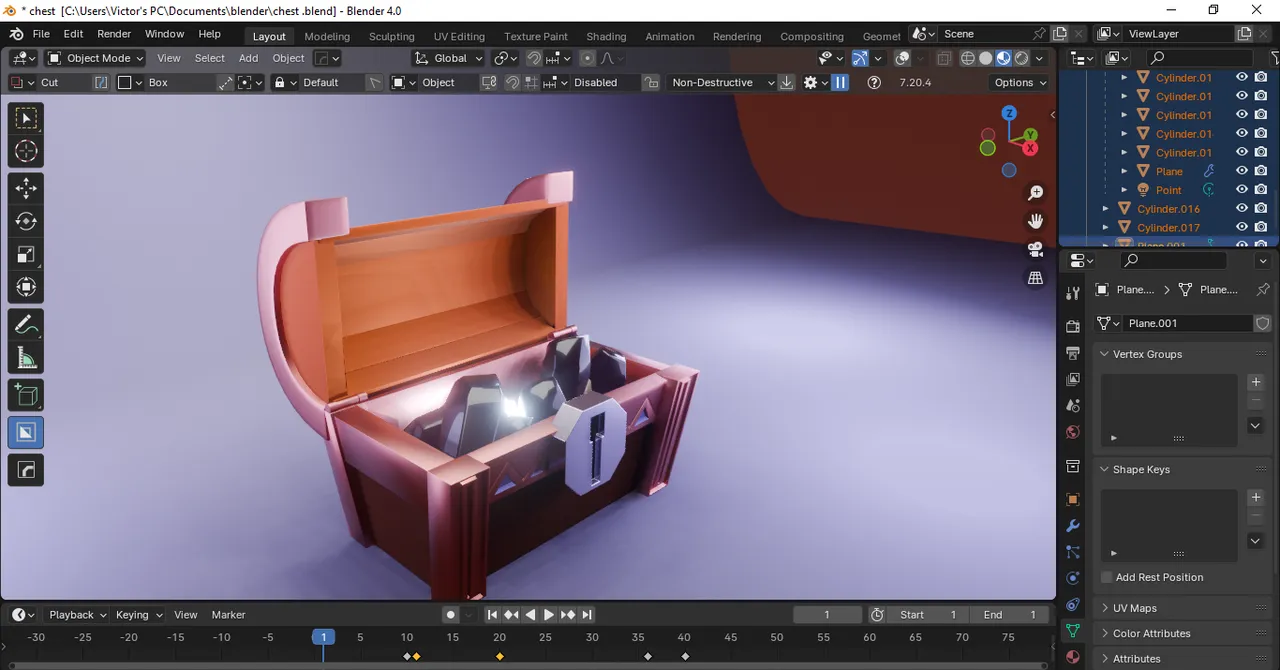1280x670 pixels.
Task: Hide Cylinder.017 with its eye icon
Action: (x=1242, y=228)
